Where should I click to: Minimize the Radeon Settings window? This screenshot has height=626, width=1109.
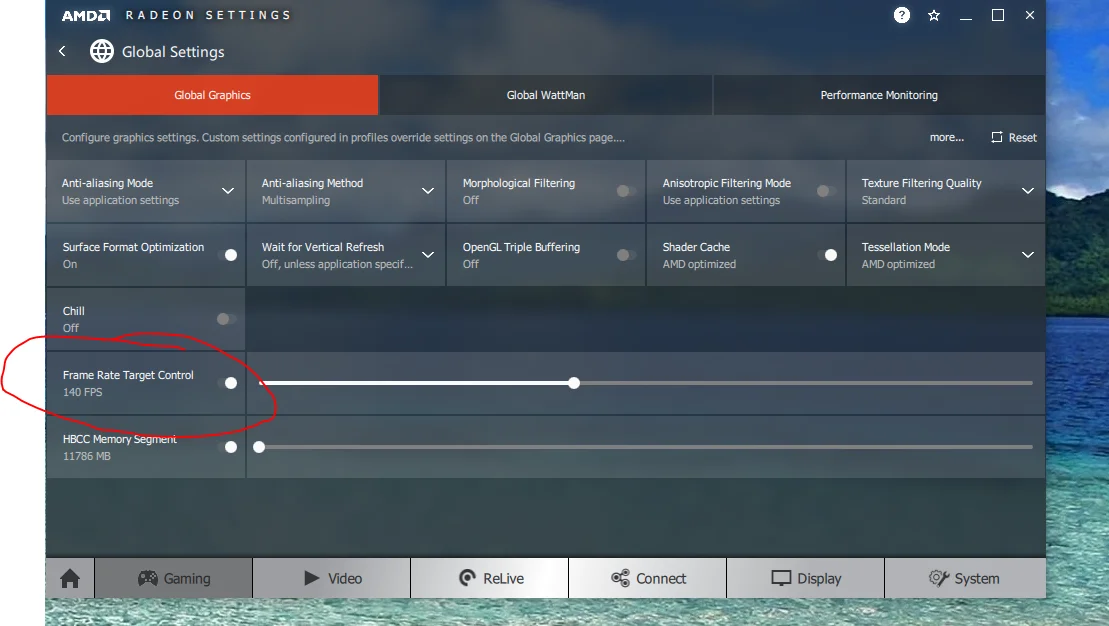(965, 16)
